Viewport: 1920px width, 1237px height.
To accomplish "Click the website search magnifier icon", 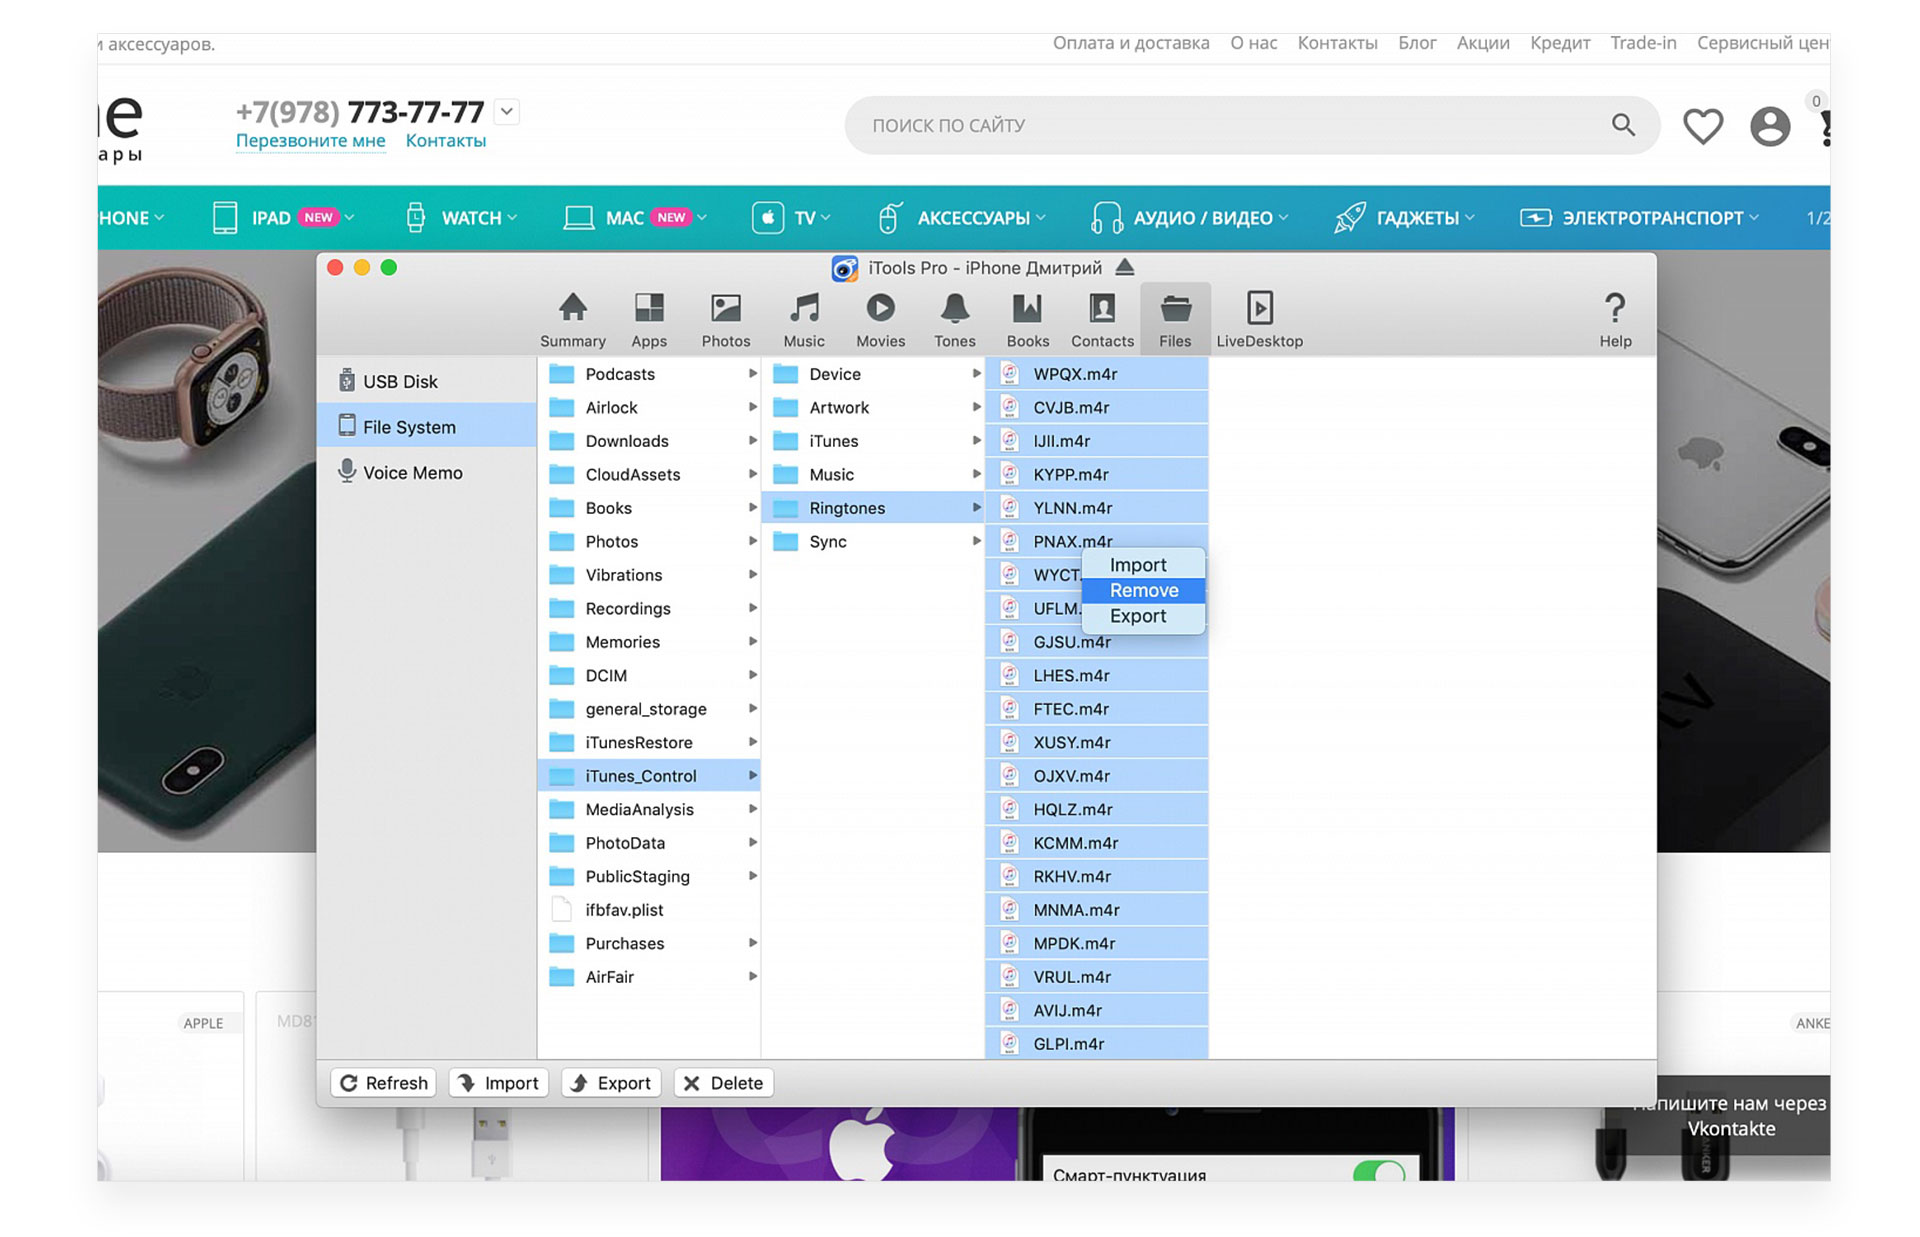I will pos(1623,125).
